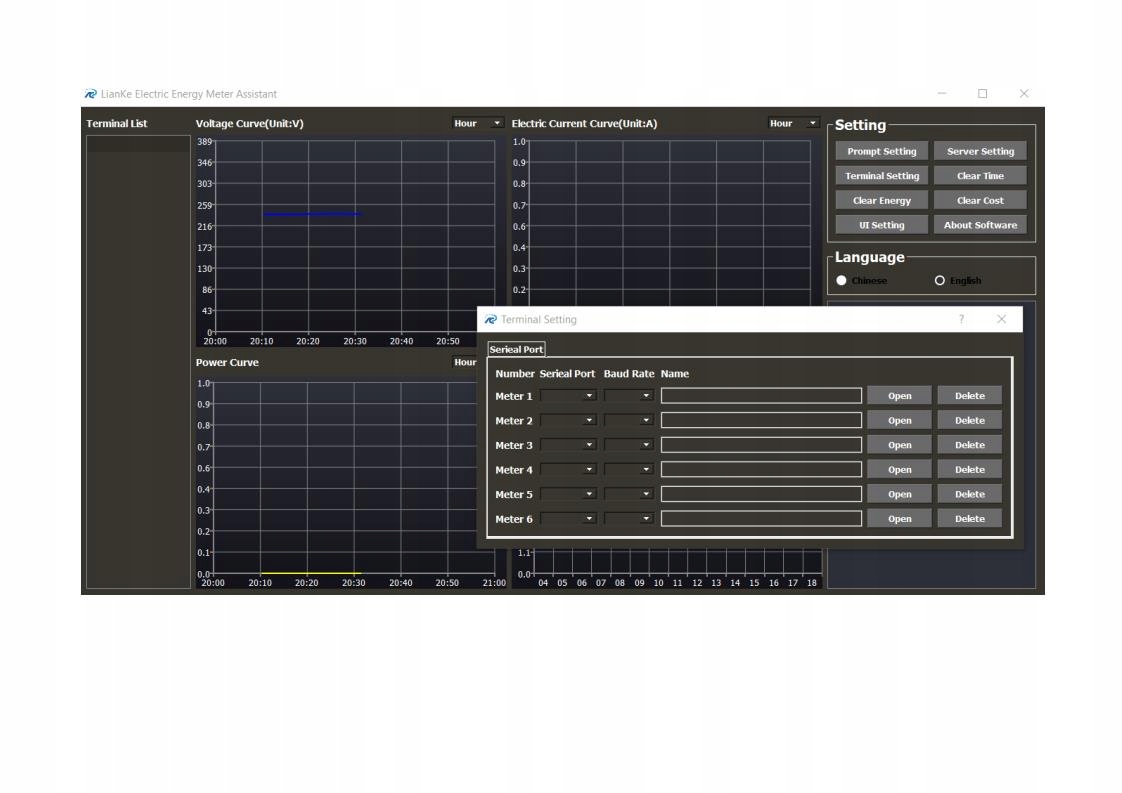Open About Software

point(980,225)
